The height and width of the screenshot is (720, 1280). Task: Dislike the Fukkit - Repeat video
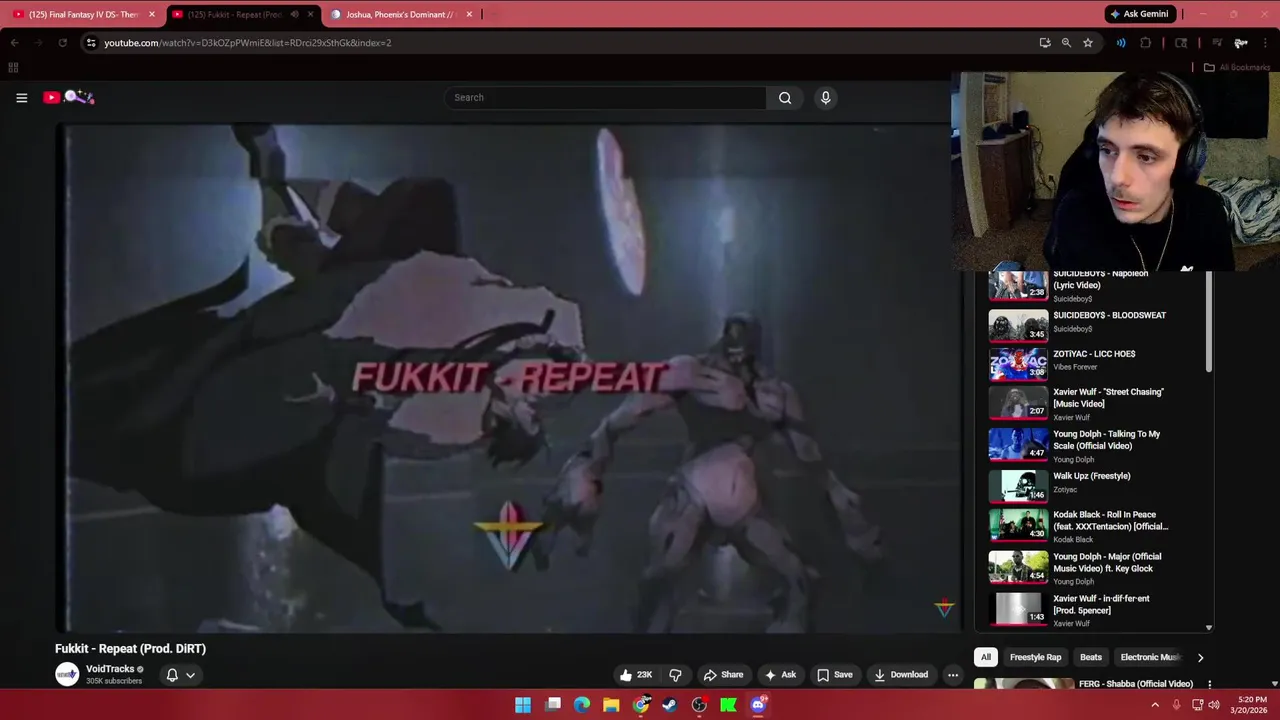pos(675,675)
